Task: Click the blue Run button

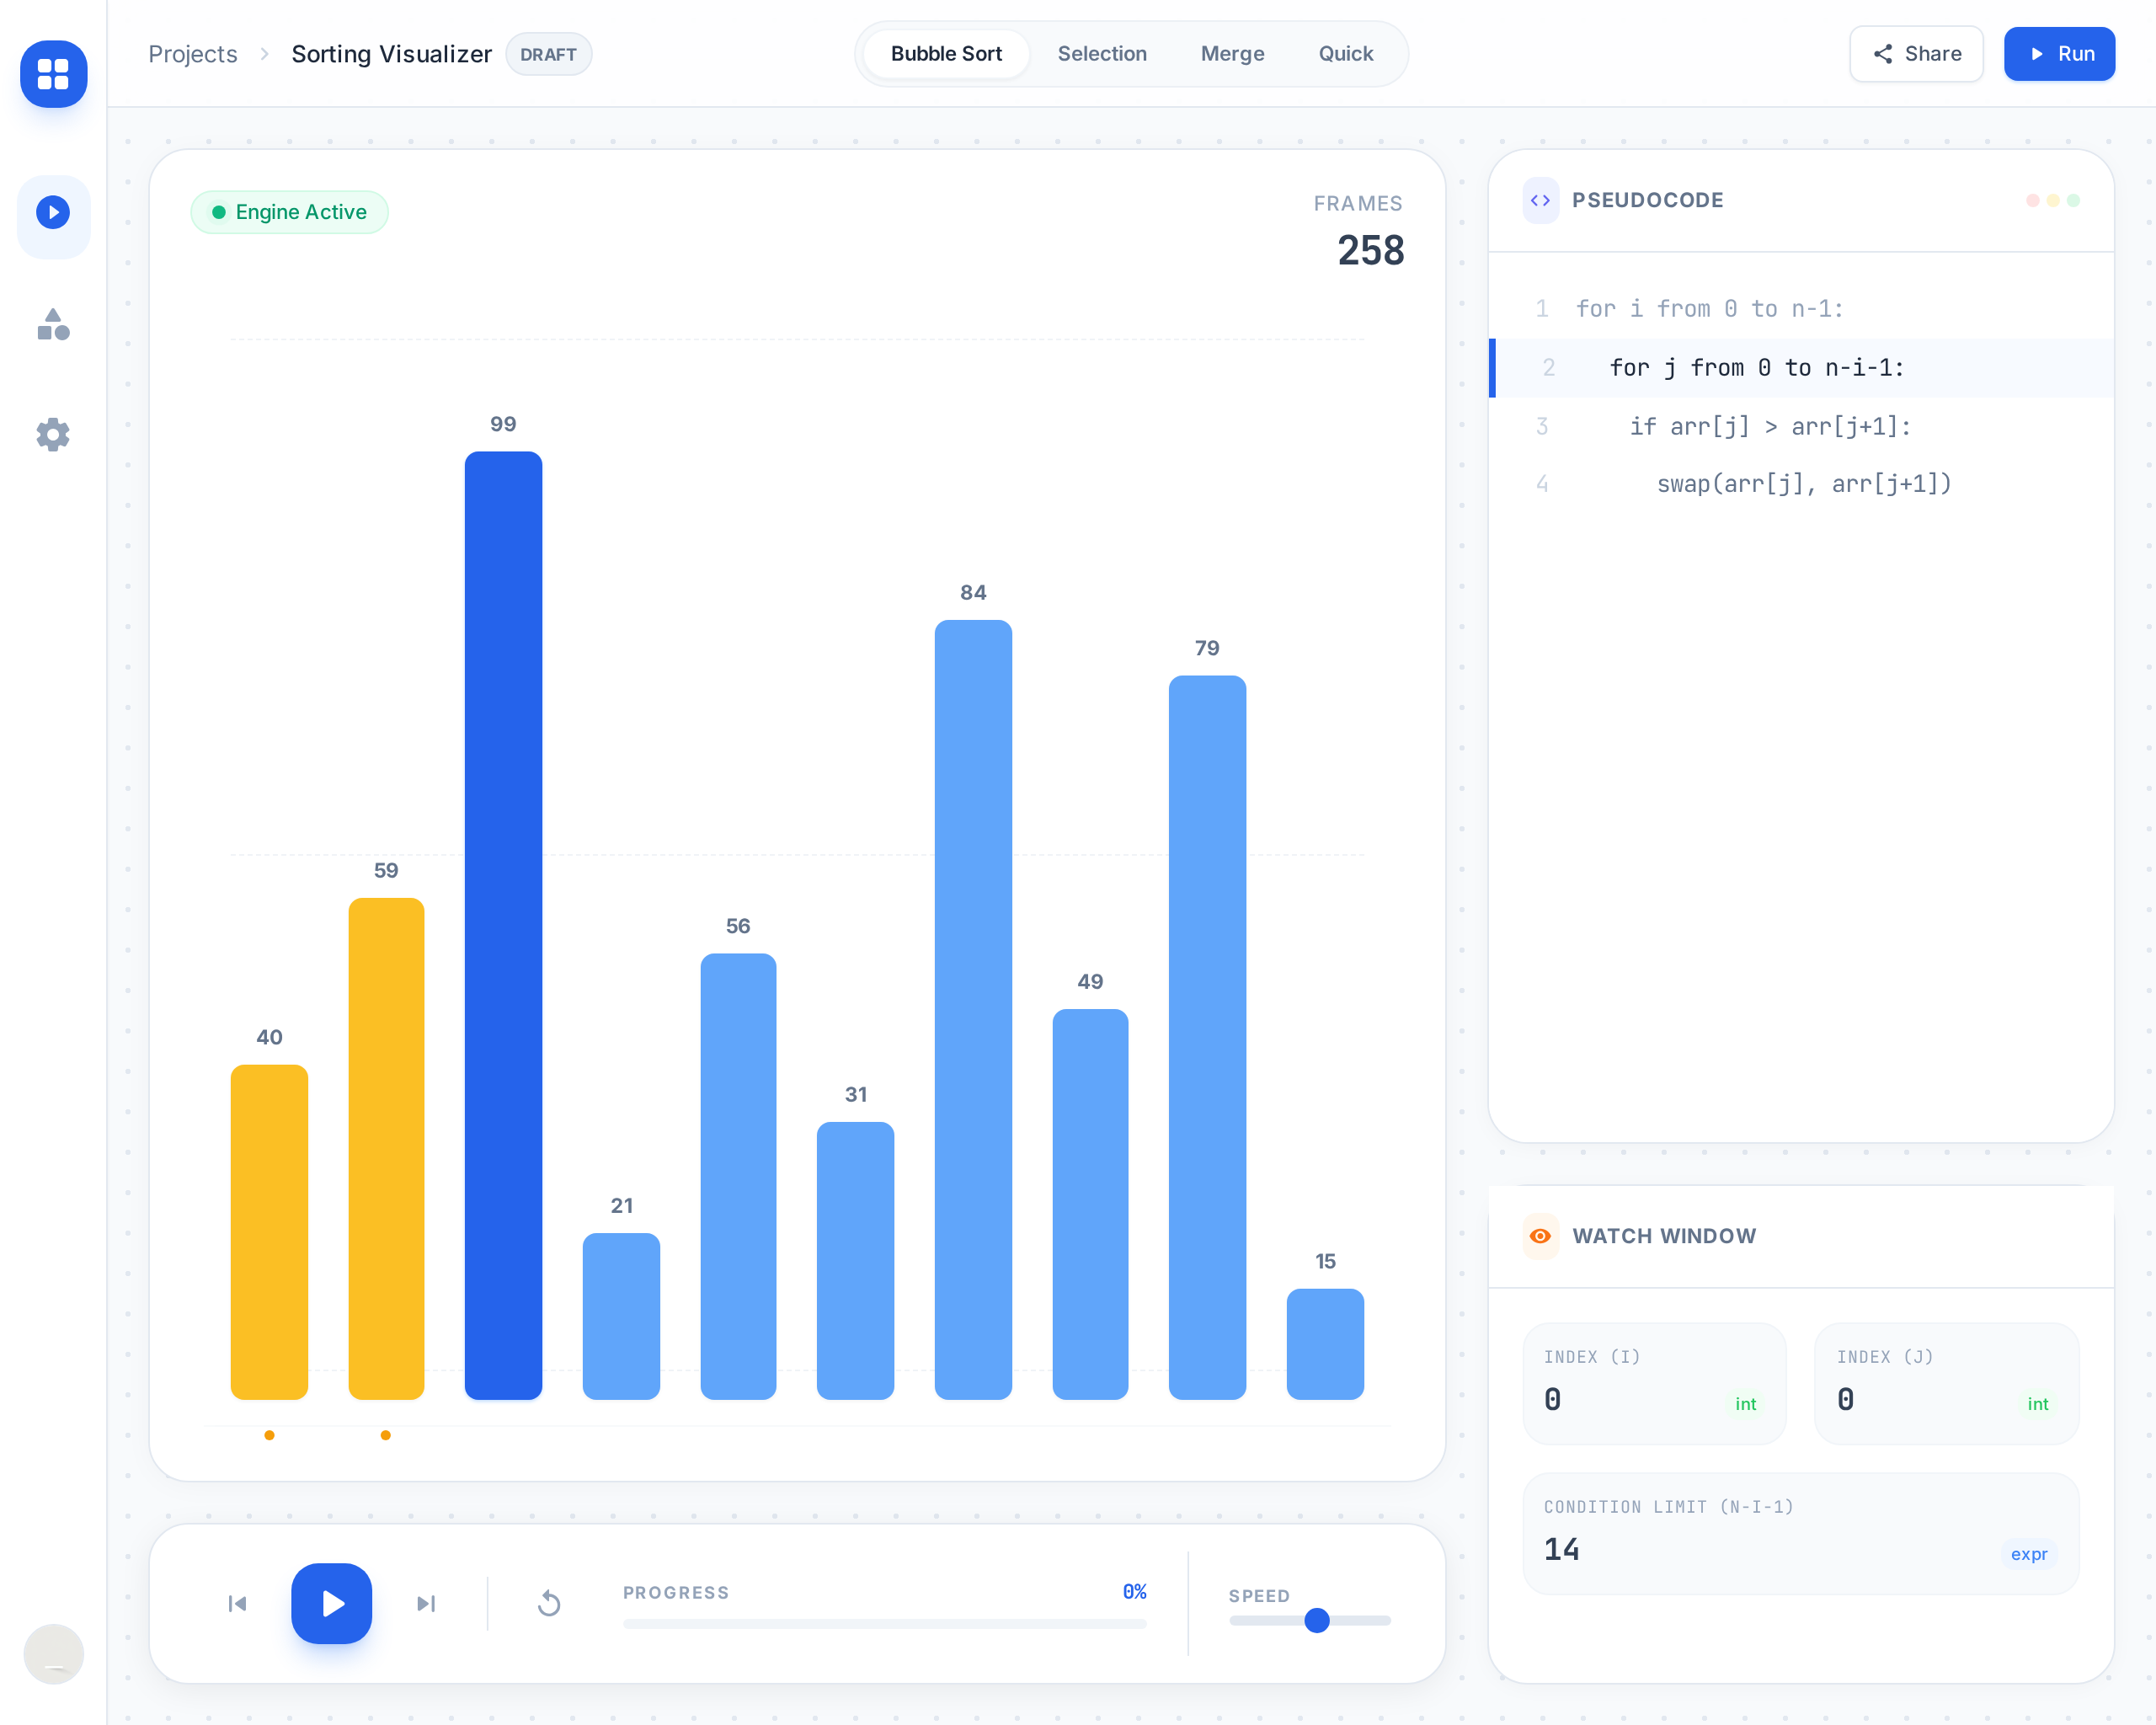Action: [2059, 54]
